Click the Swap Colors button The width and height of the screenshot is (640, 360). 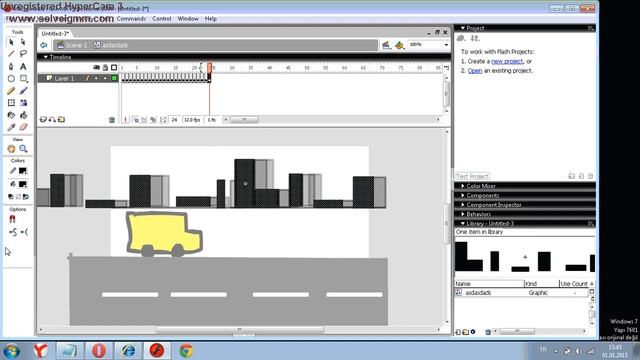tap(26, 197)
